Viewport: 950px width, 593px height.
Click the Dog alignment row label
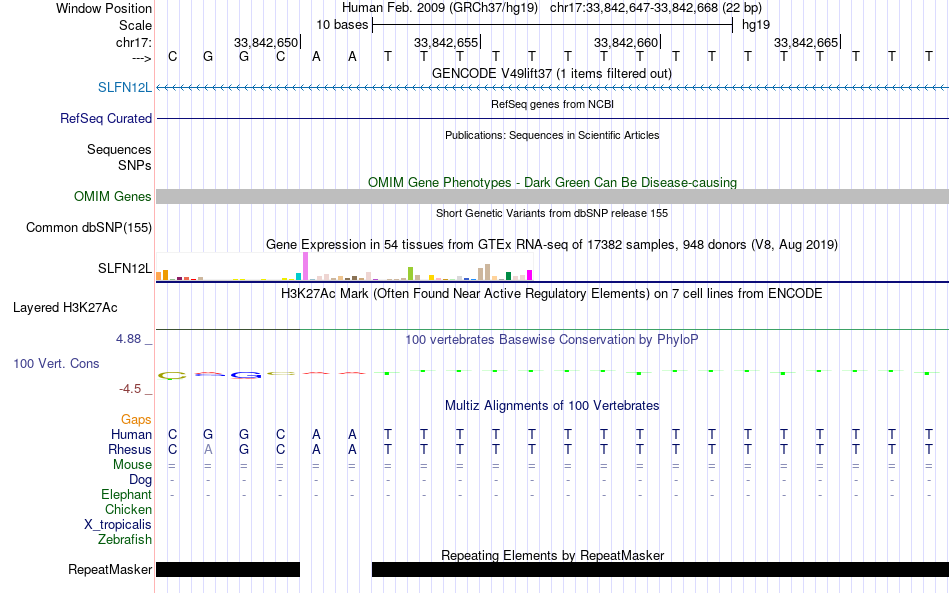(x=140, y=480)
